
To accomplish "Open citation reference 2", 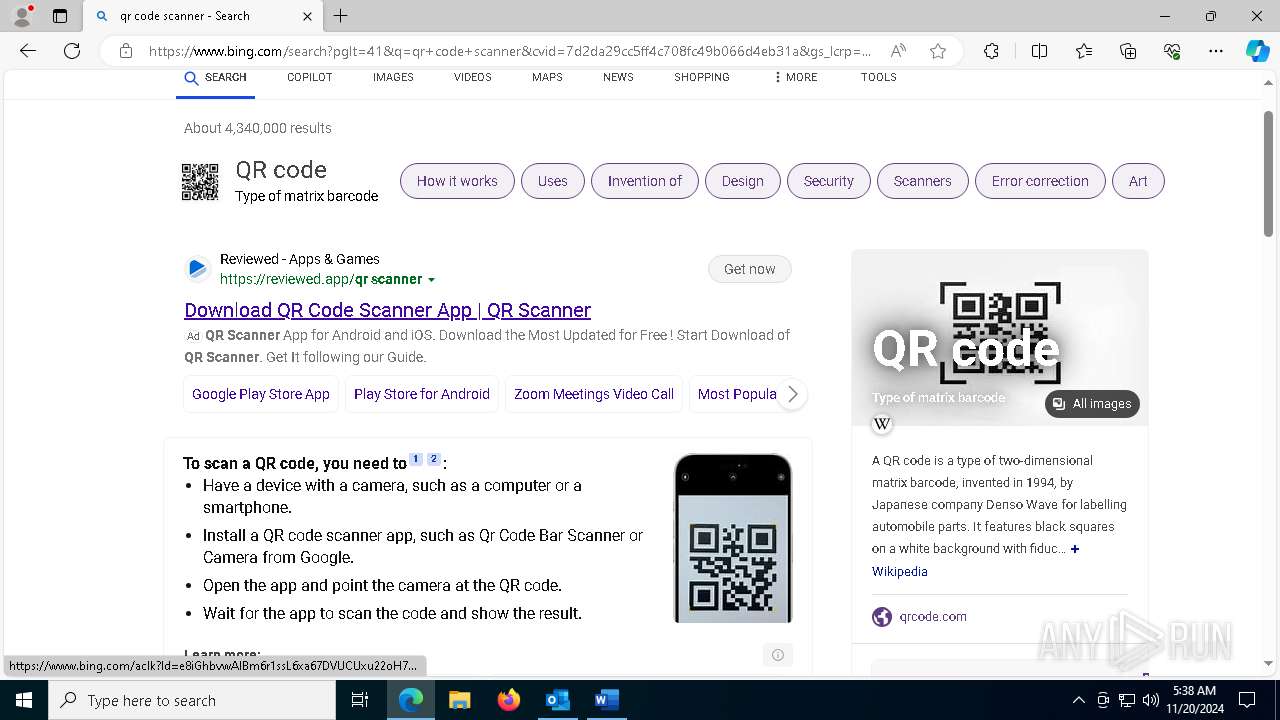I will click(434, 459).
